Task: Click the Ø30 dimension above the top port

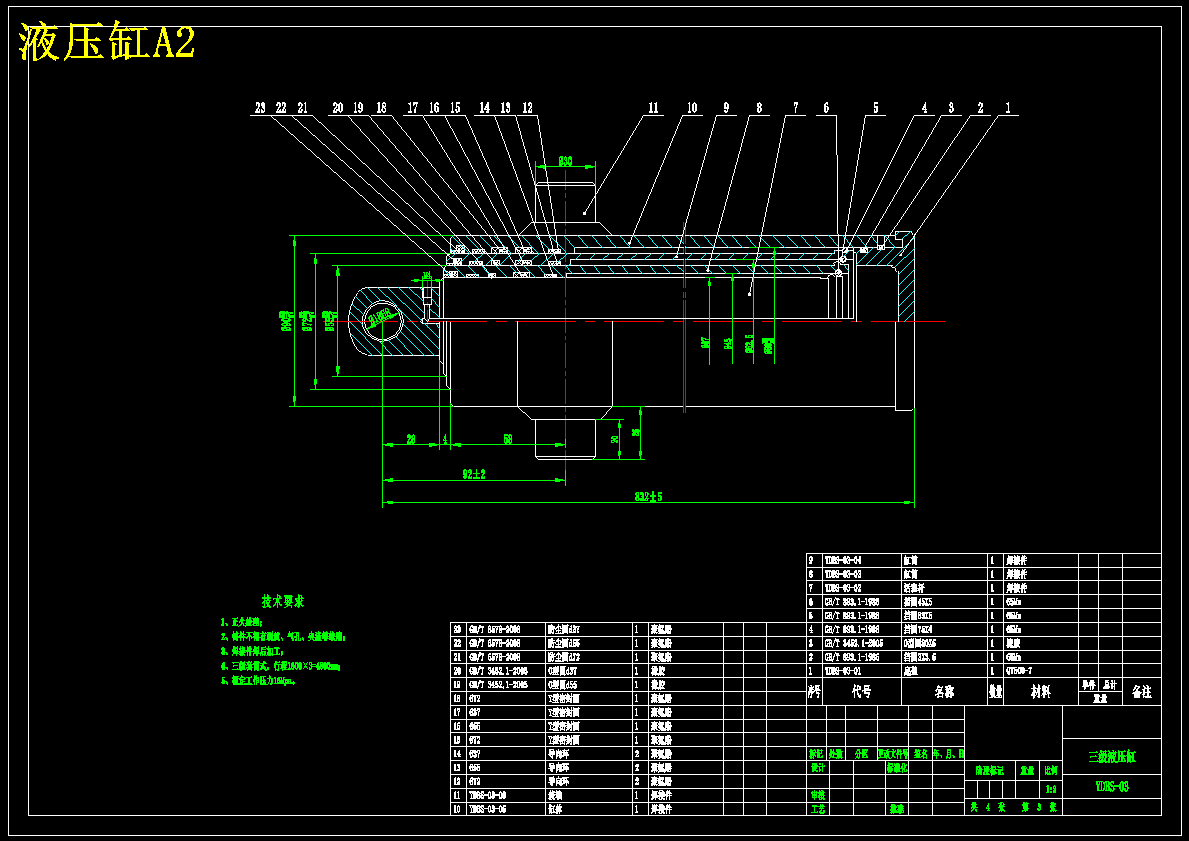Action: tap(566, 161)
